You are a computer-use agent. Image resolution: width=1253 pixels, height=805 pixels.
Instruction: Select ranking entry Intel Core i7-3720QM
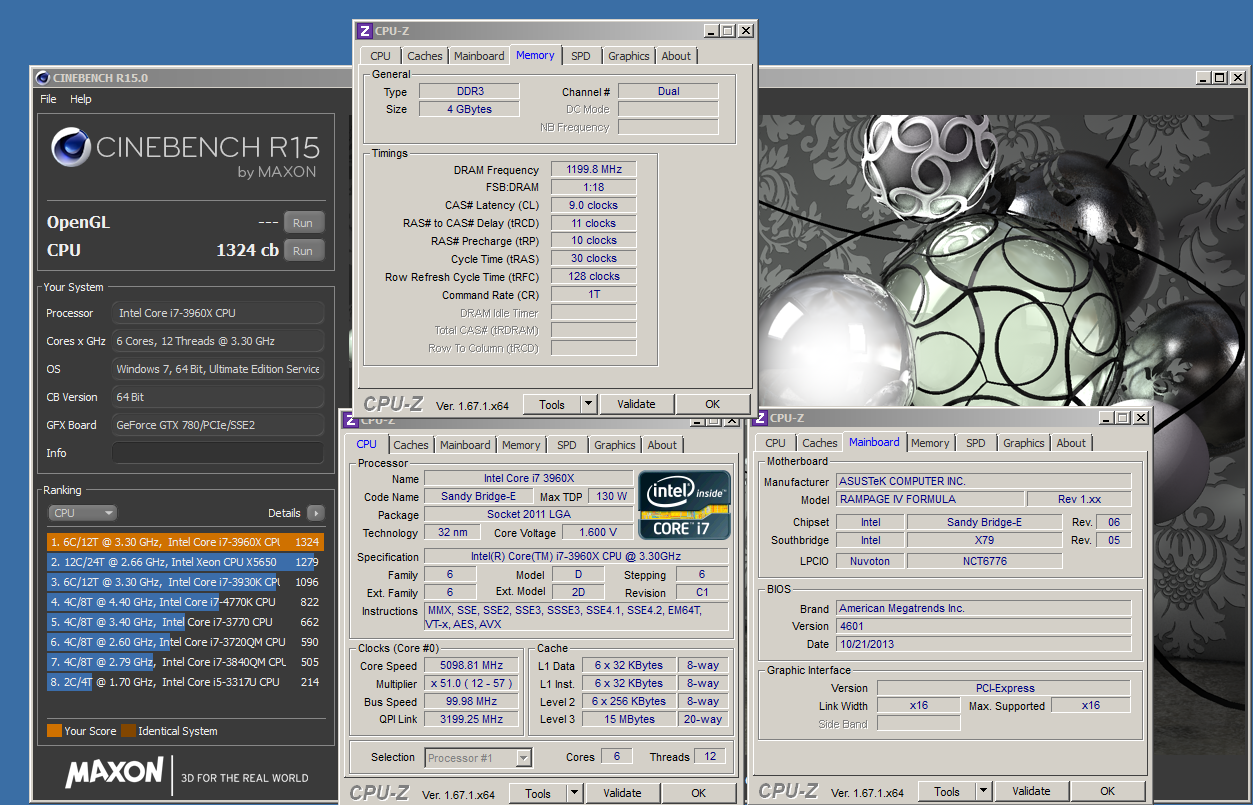185,642
